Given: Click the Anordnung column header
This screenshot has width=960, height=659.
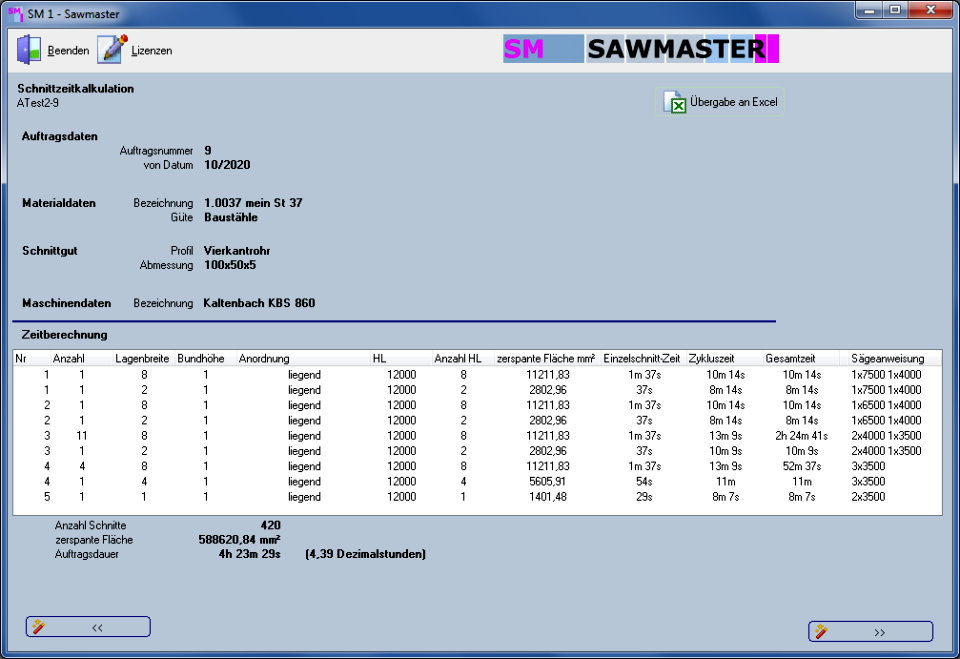Looking at the screenshot, I should coord(264,358).
